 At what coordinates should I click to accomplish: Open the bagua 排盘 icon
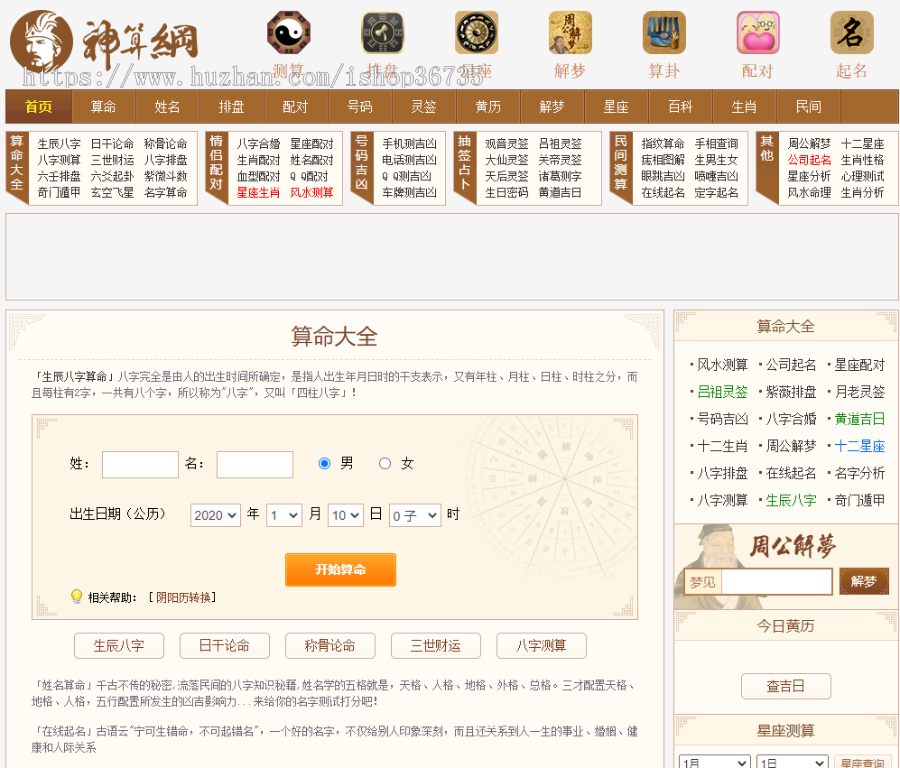[x=382, y=33]
